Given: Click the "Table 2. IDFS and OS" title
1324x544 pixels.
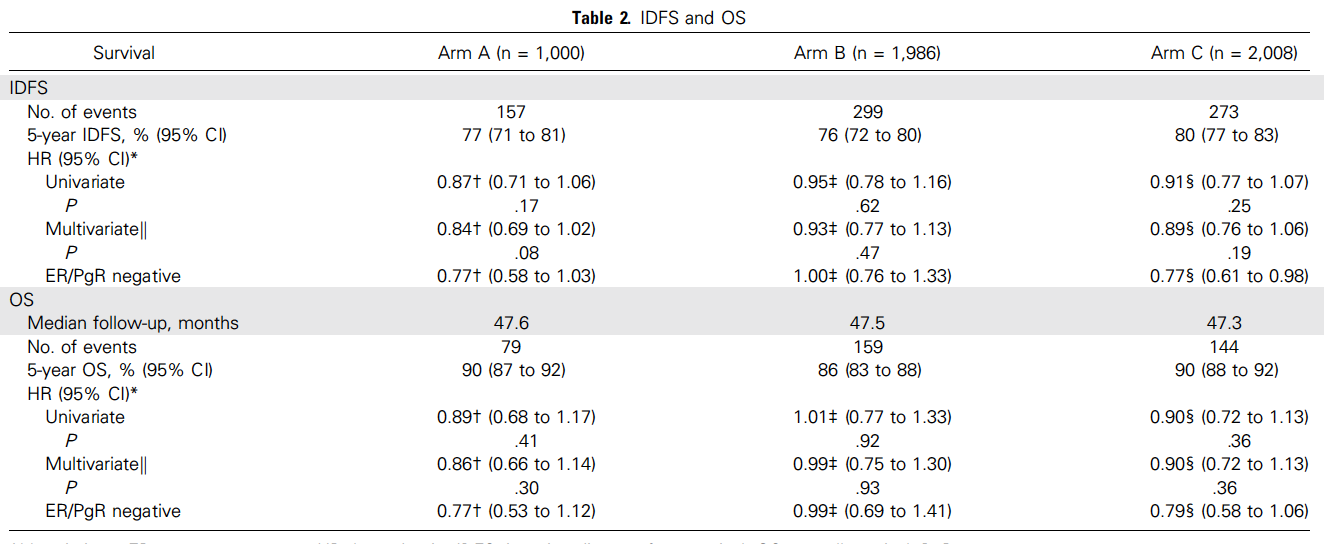Looking at the screenshot, I should pos(661,18).
